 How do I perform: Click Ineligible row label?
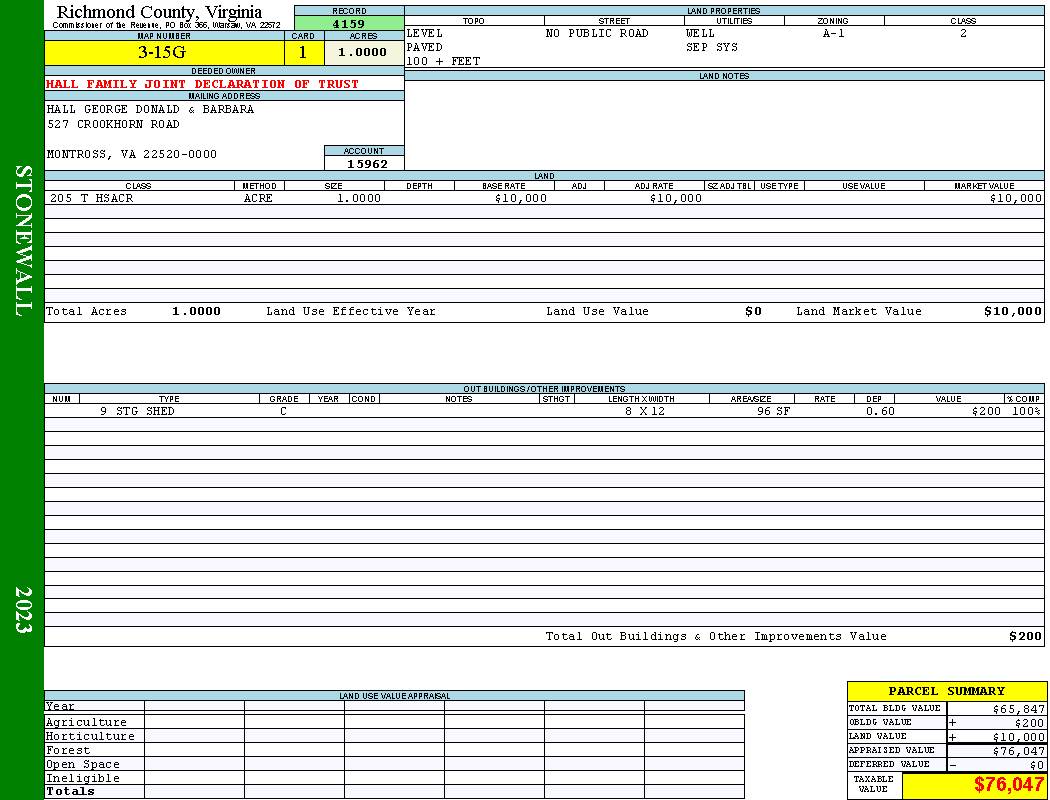pos(82,779)
